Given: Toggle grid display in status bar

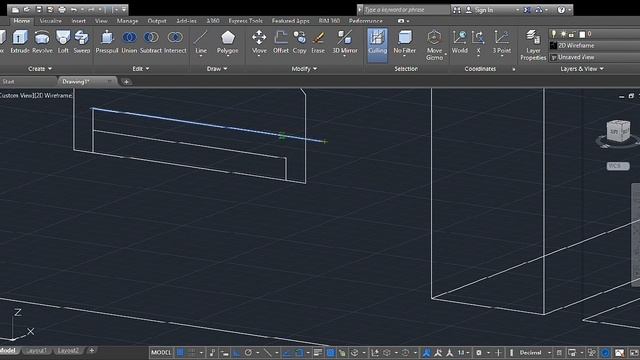Looking at the screenshot, I should pyautogui.click(x=180, y=352).
